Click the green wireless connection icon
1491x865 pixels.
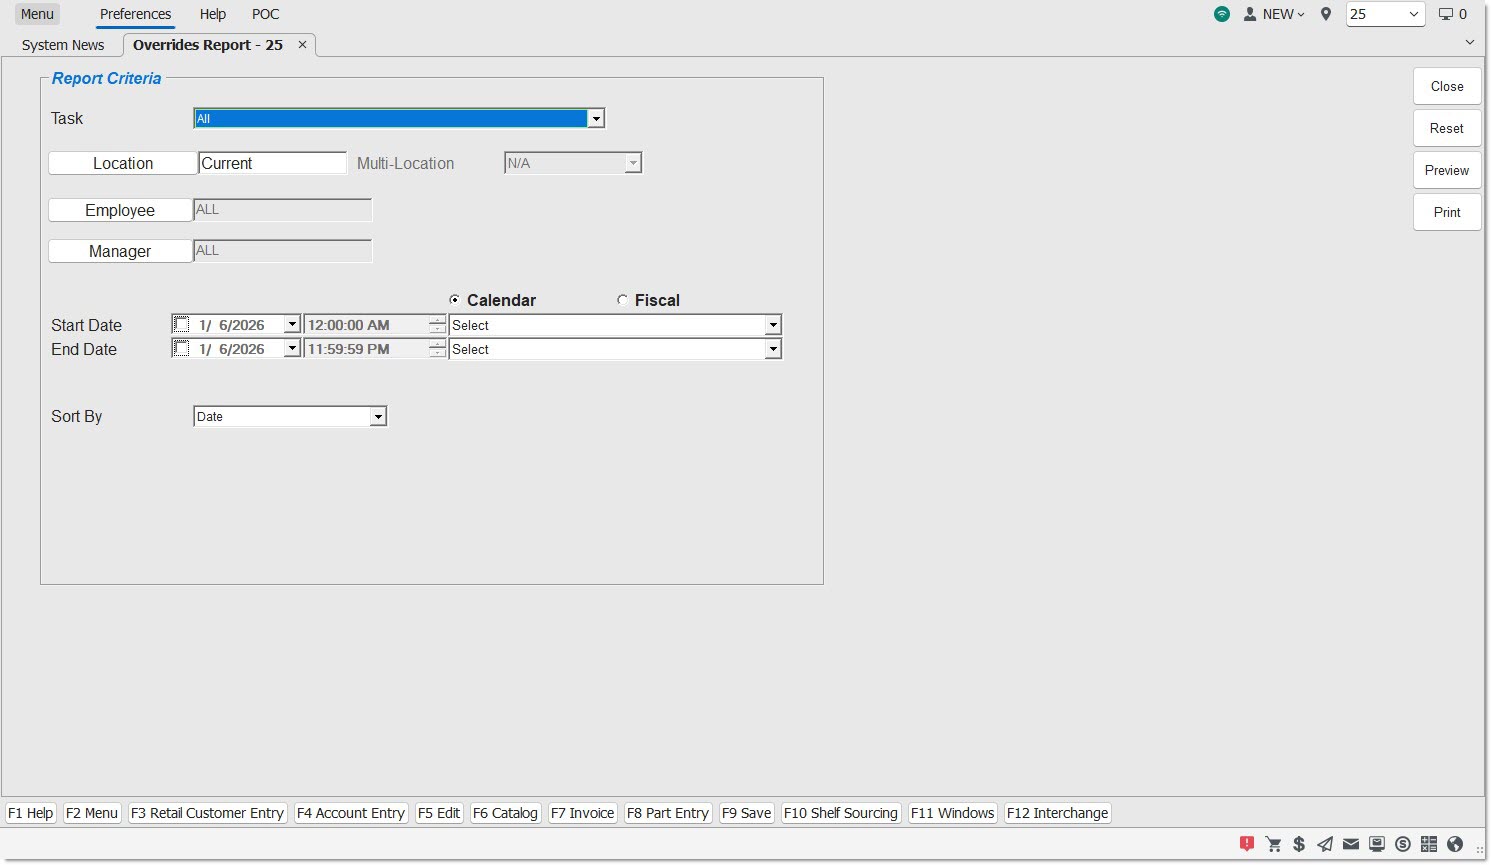[1222, 14]
